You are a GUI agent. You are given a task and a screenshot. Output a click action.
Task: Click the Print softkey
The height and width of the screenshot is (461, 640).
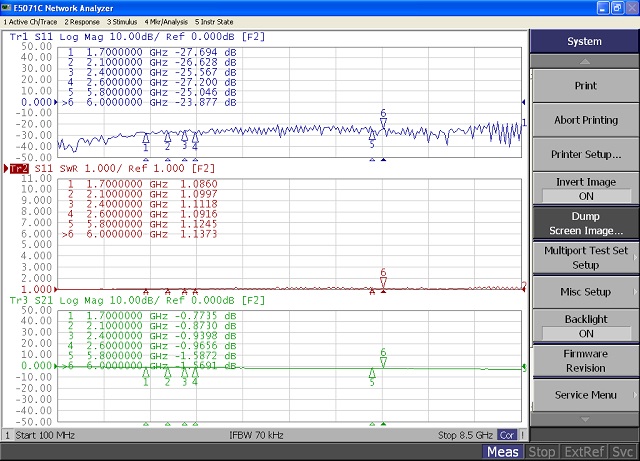coord(585,86)
